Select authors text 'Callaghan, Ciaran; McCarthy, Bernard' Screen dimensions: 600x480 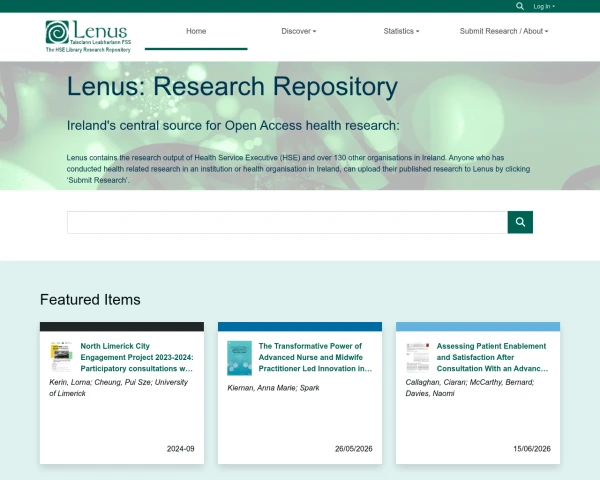(x=470, y=382)
